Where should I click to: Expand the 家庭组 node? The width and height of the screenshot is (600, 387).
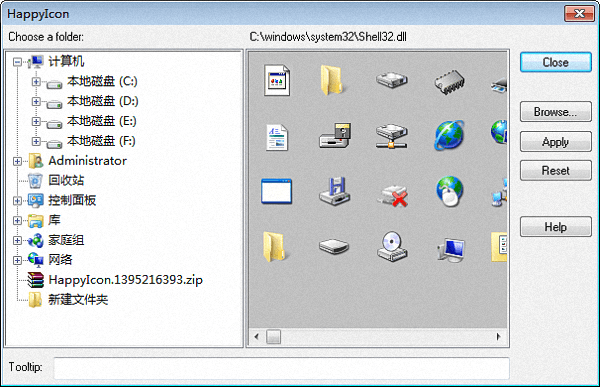click(x=17, y=240)
